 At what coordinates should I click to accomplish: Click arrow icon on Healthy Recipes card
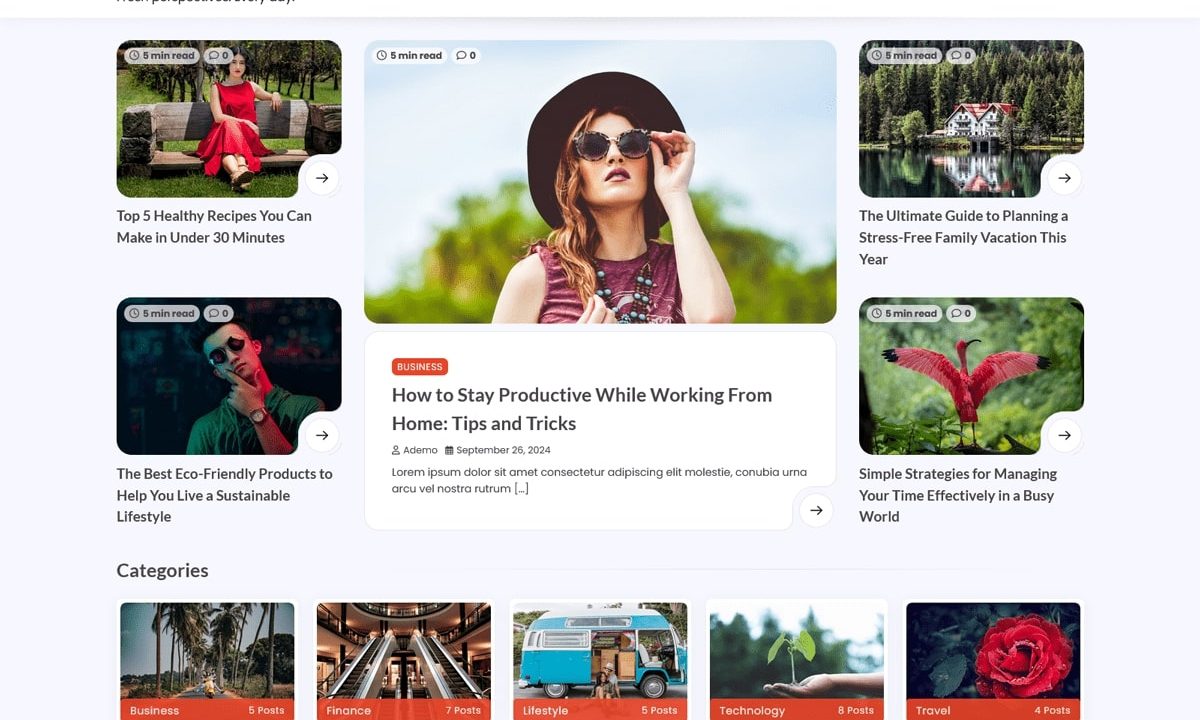[x=322, y=178]
